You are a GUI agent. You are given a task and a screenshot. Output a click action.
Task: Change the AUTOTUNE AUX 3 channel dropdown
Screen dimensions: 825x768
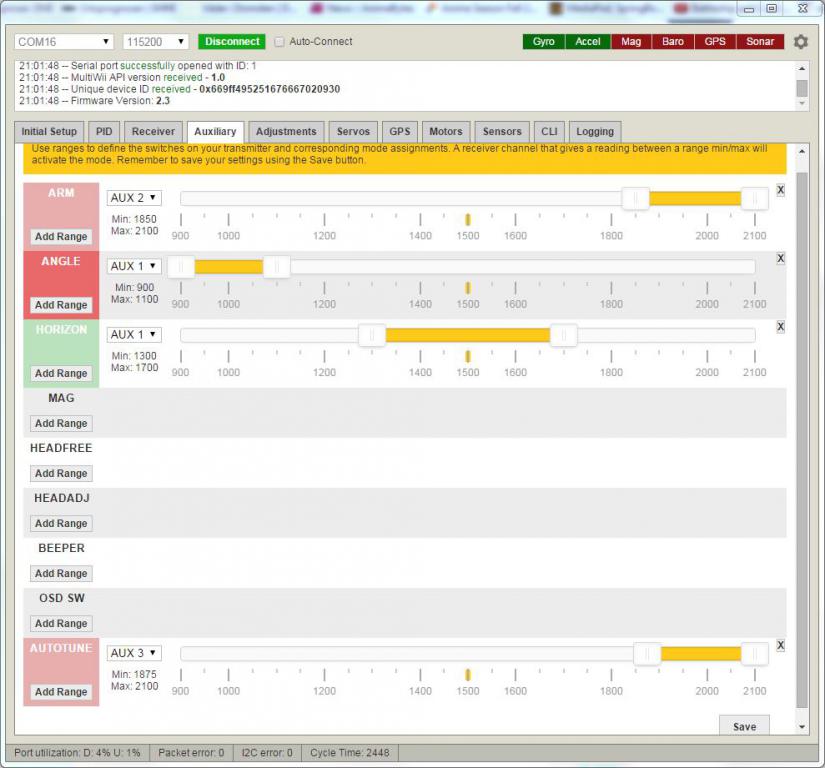pyautogui.click(x=134, y=653)
